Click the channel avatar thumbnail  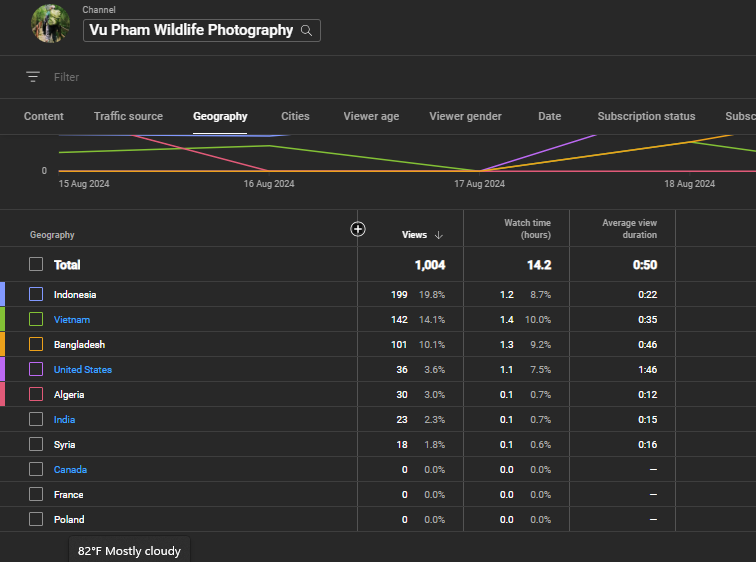tap(50, 24)
